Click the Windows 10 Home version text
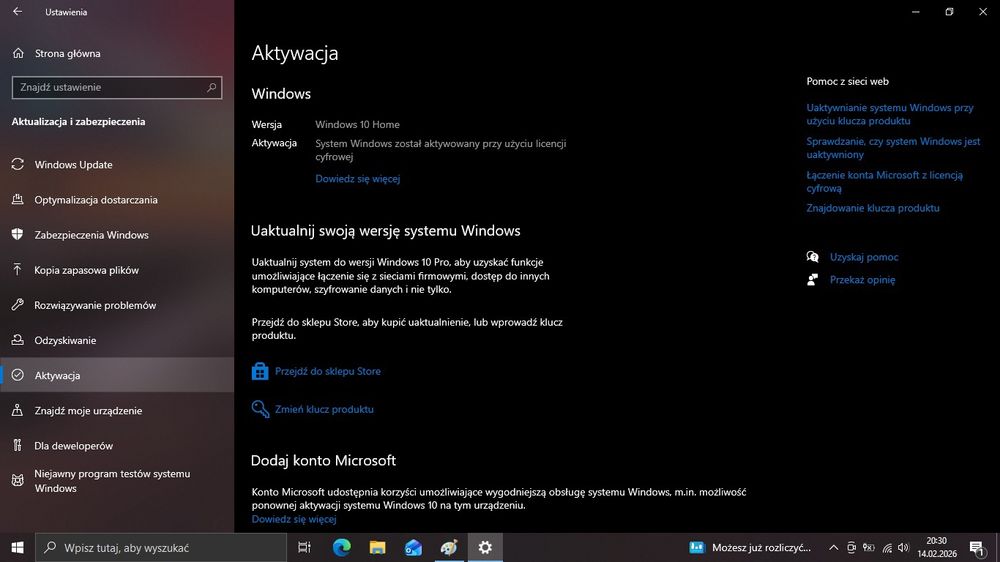Image resolution: width=1000 pixels, height=562 pixels. (357, 124)
